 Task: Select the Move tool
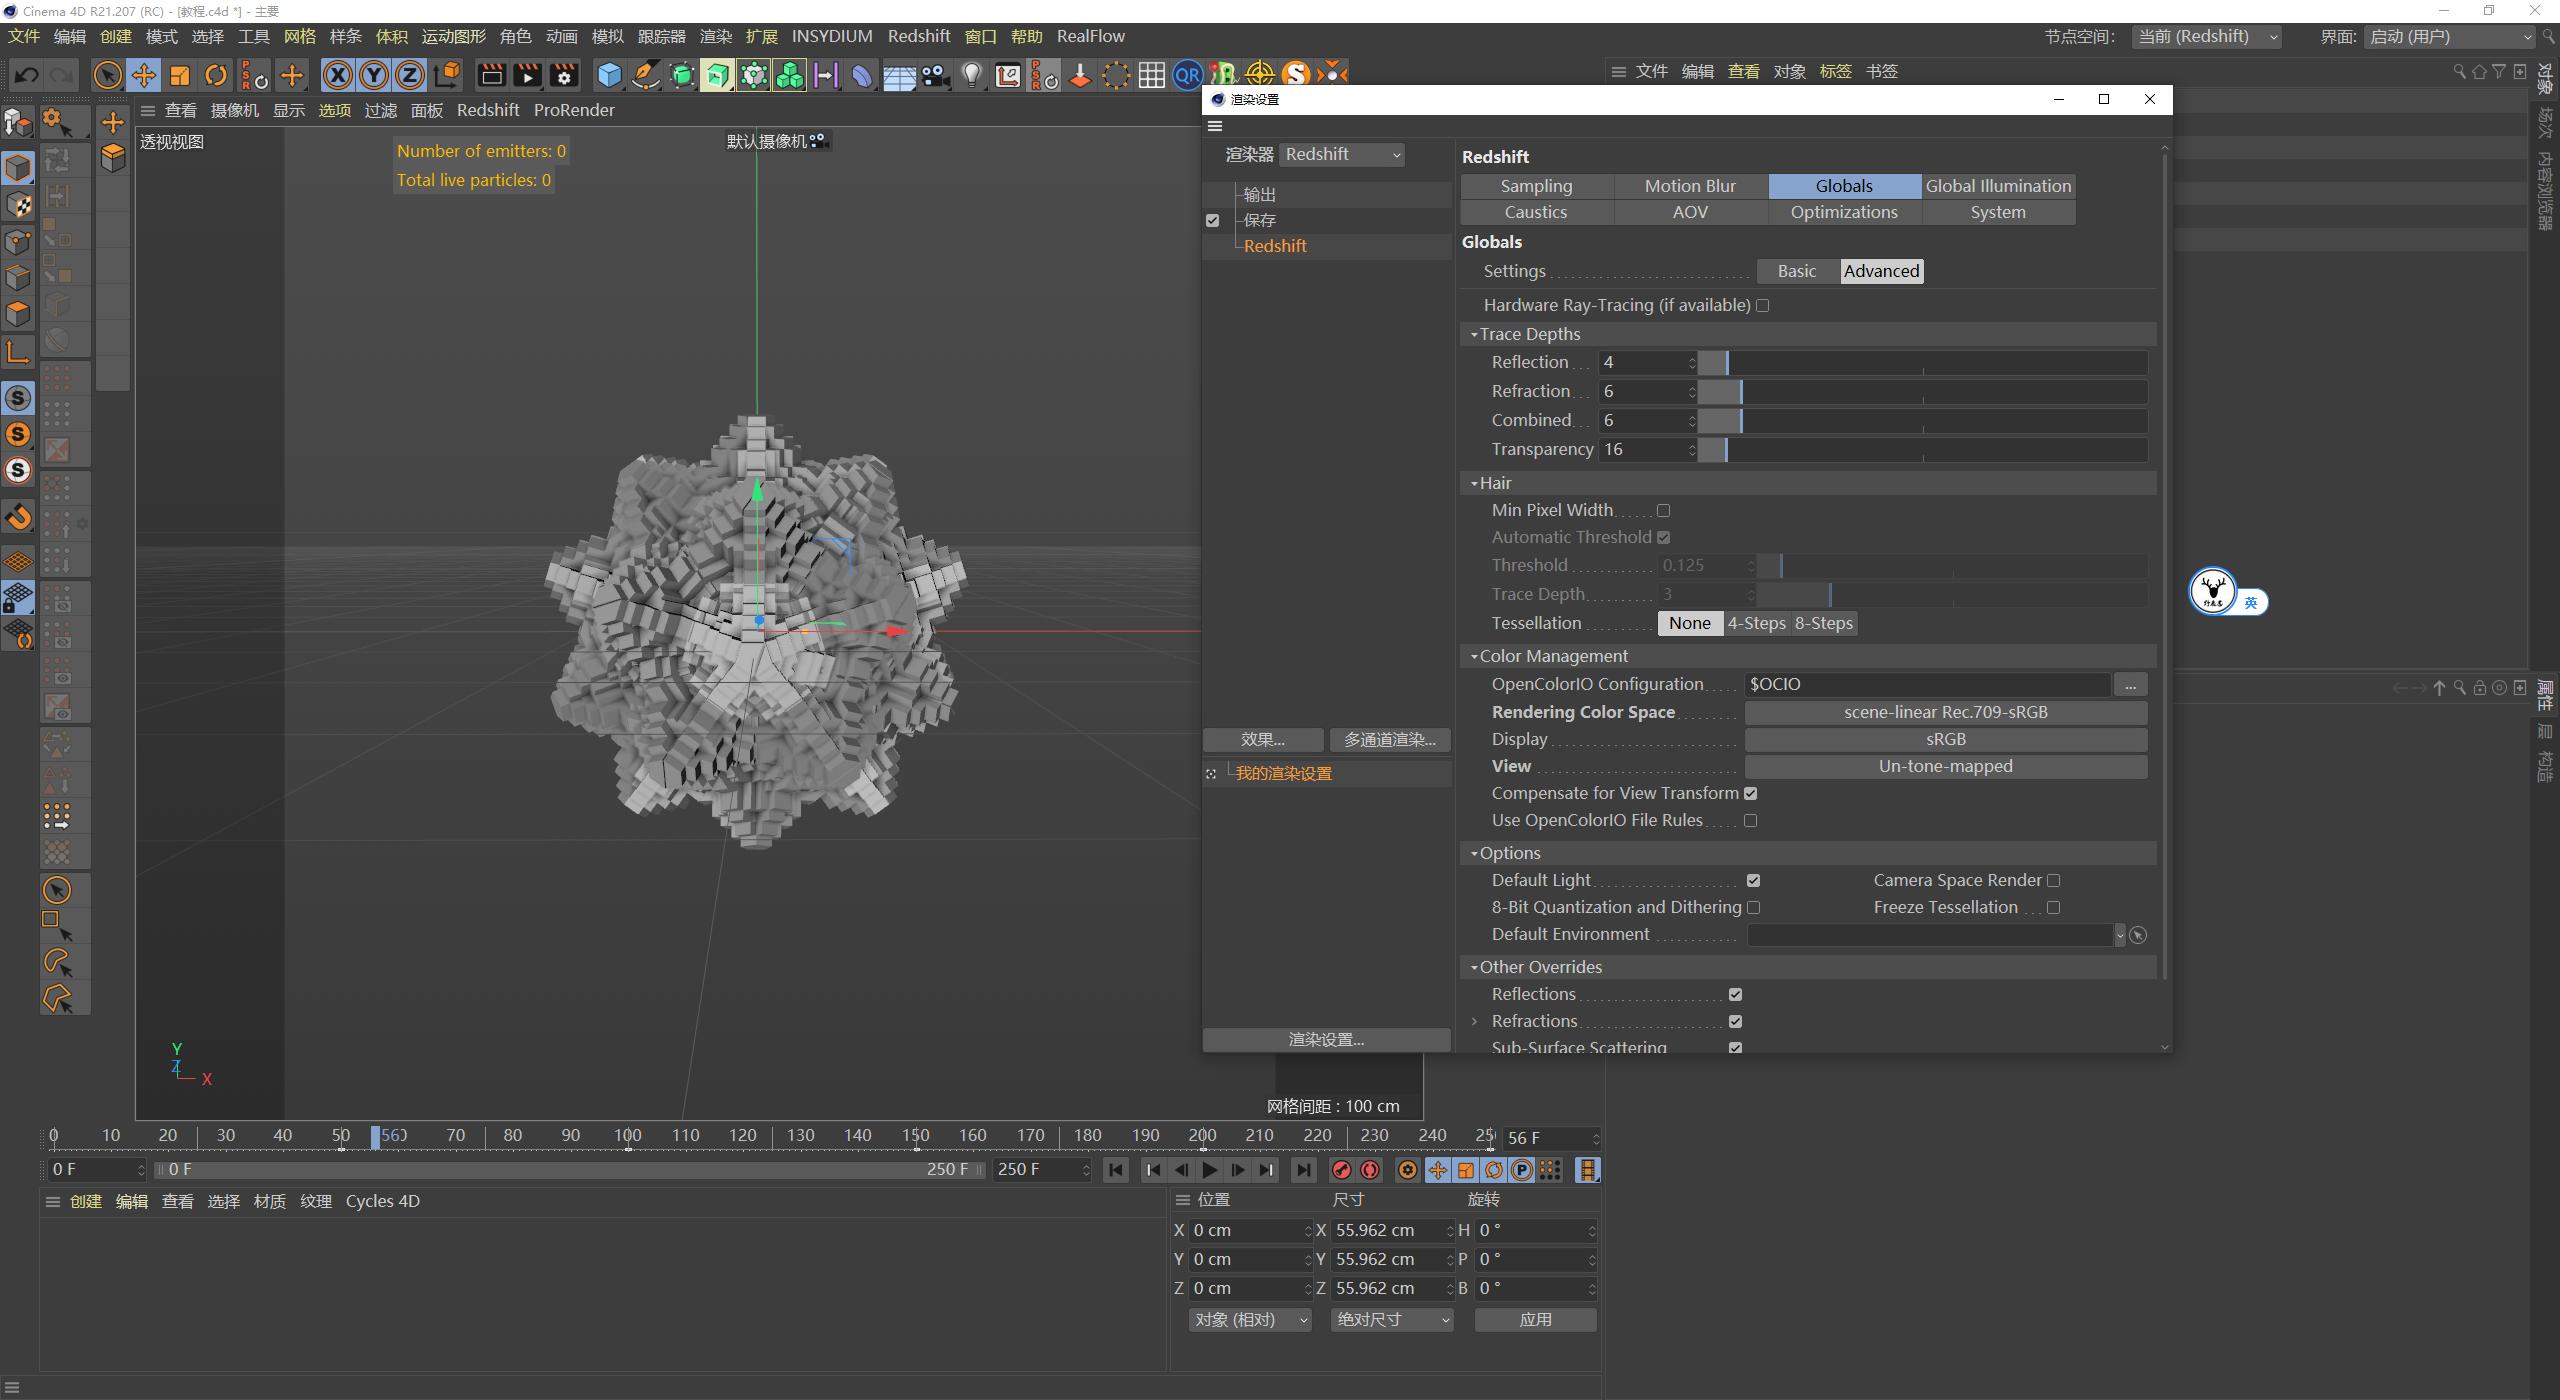(x=144, y=75)
